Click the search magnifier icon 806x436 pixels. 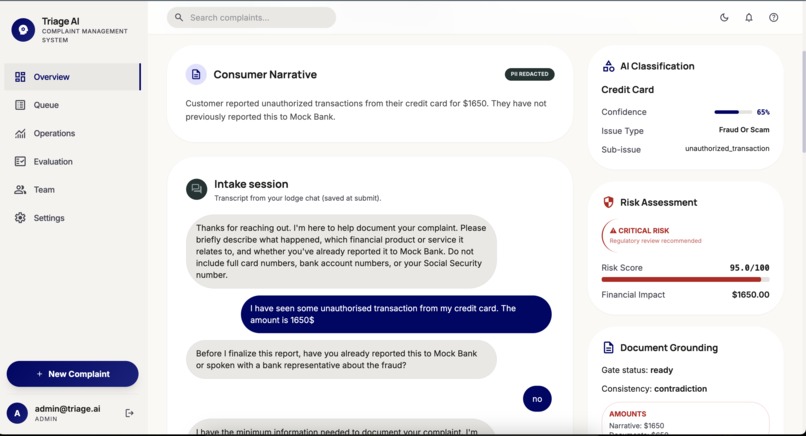(179, 17)
